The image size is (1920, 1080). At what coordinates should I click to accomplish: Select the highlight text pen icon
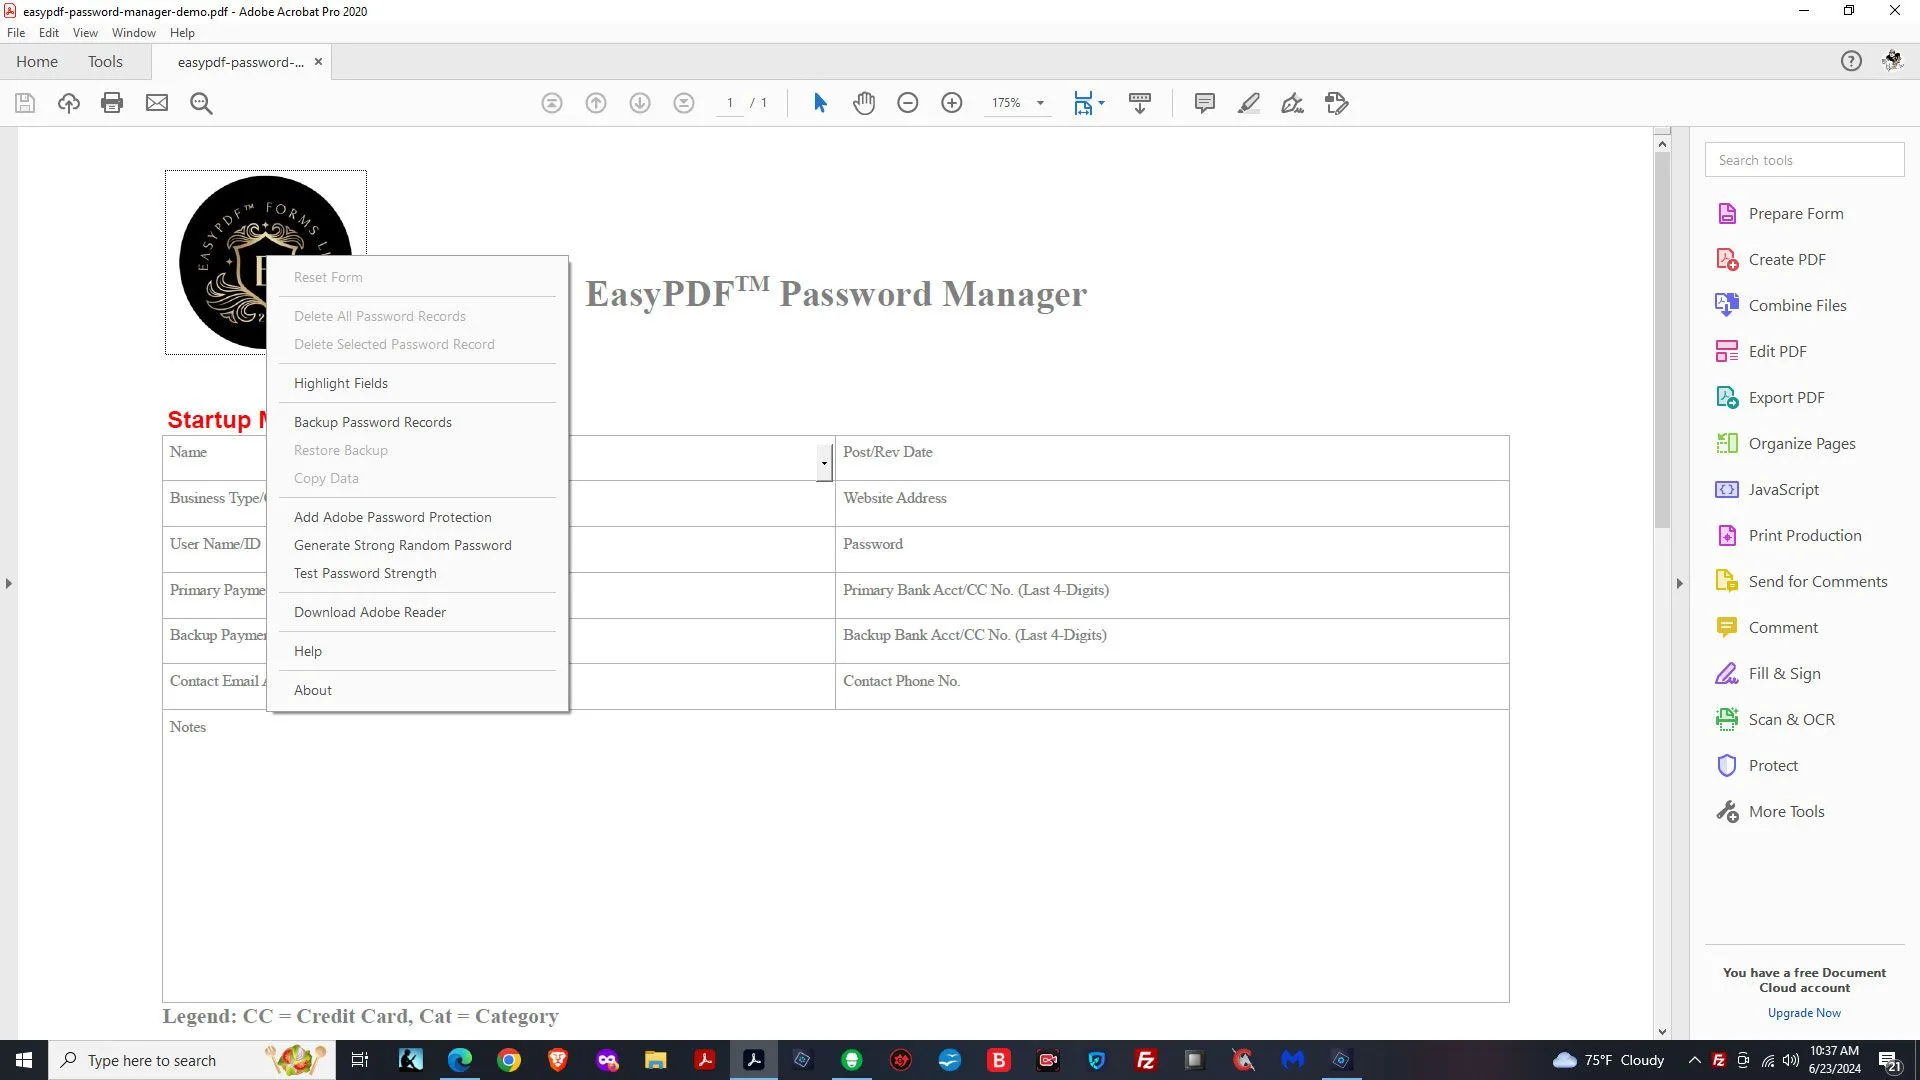[x=1249, y=103]
